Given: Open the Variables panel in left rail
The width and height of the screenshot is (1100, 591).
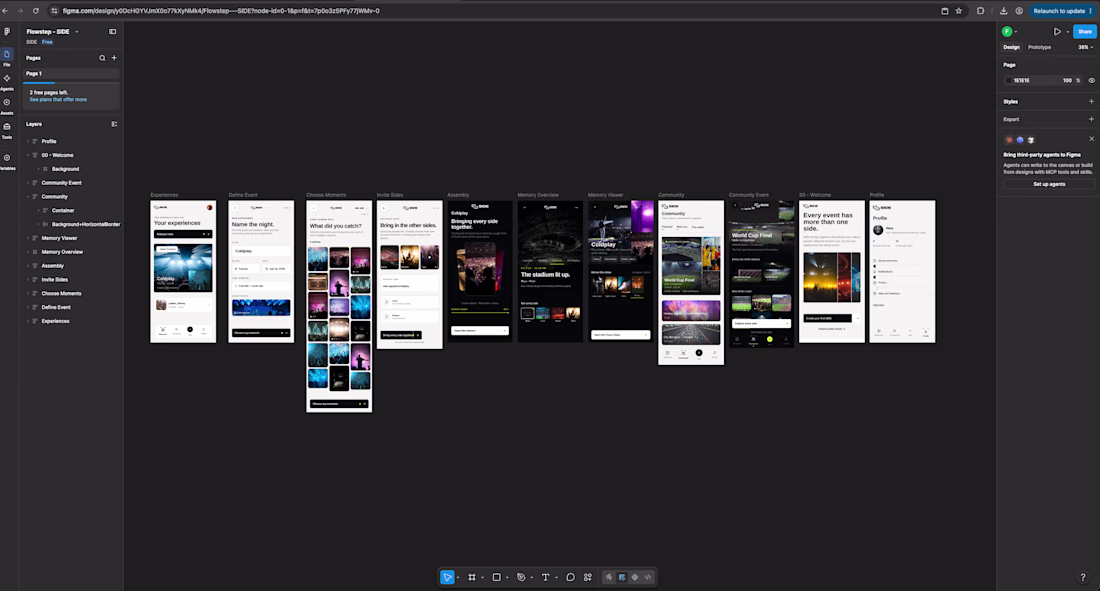Looking at the screenshot, I should coord(7,161).
